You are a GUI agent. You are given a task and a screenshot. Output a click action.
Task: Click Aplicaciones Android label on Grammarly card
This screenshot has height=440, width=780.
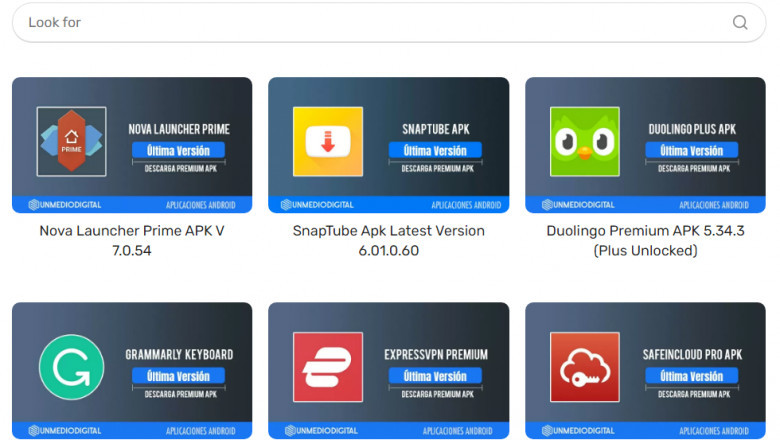(x=200, y=431)
